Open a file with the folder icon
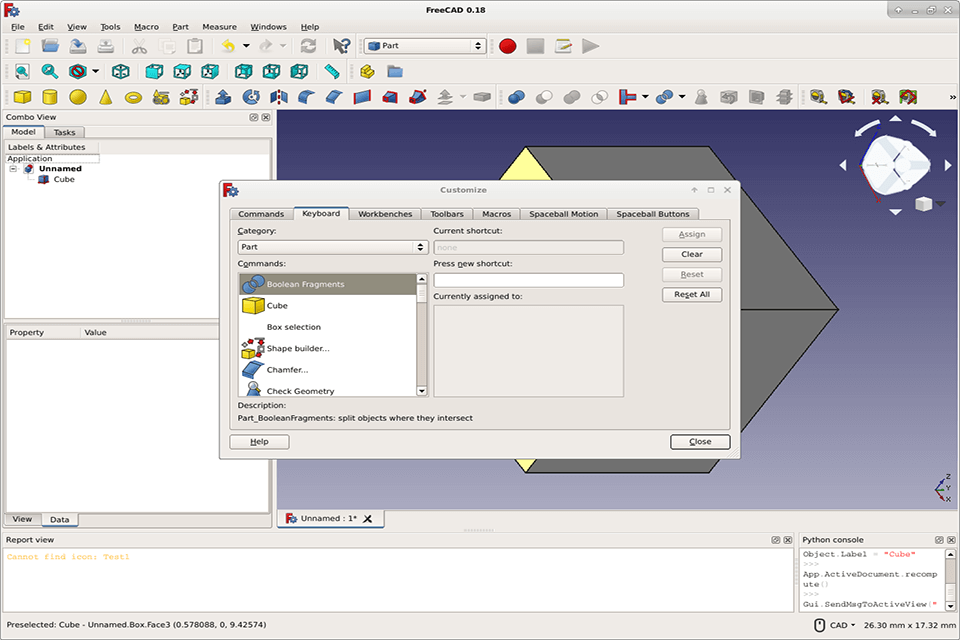Image resolution: width=960 pixels, height=640 pixels. click(50, 46)
